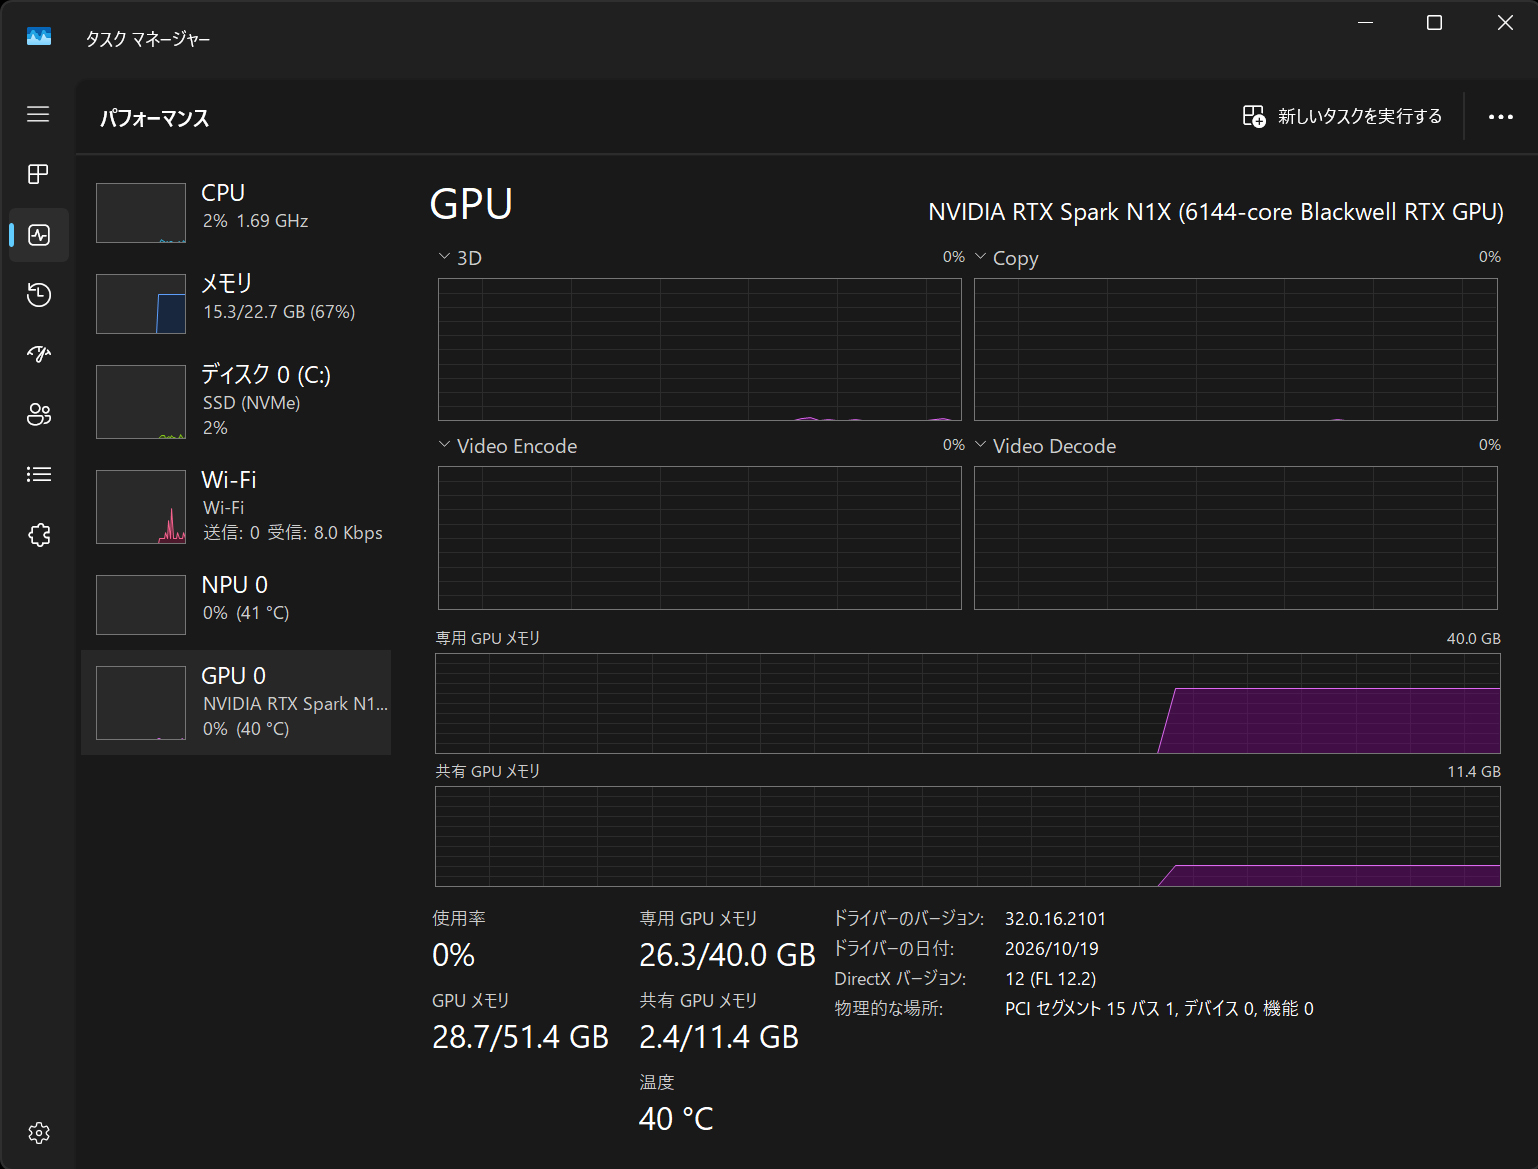1538x1169 pixels.
Task: Select NPU 0 in performance list
Action: 236,604
